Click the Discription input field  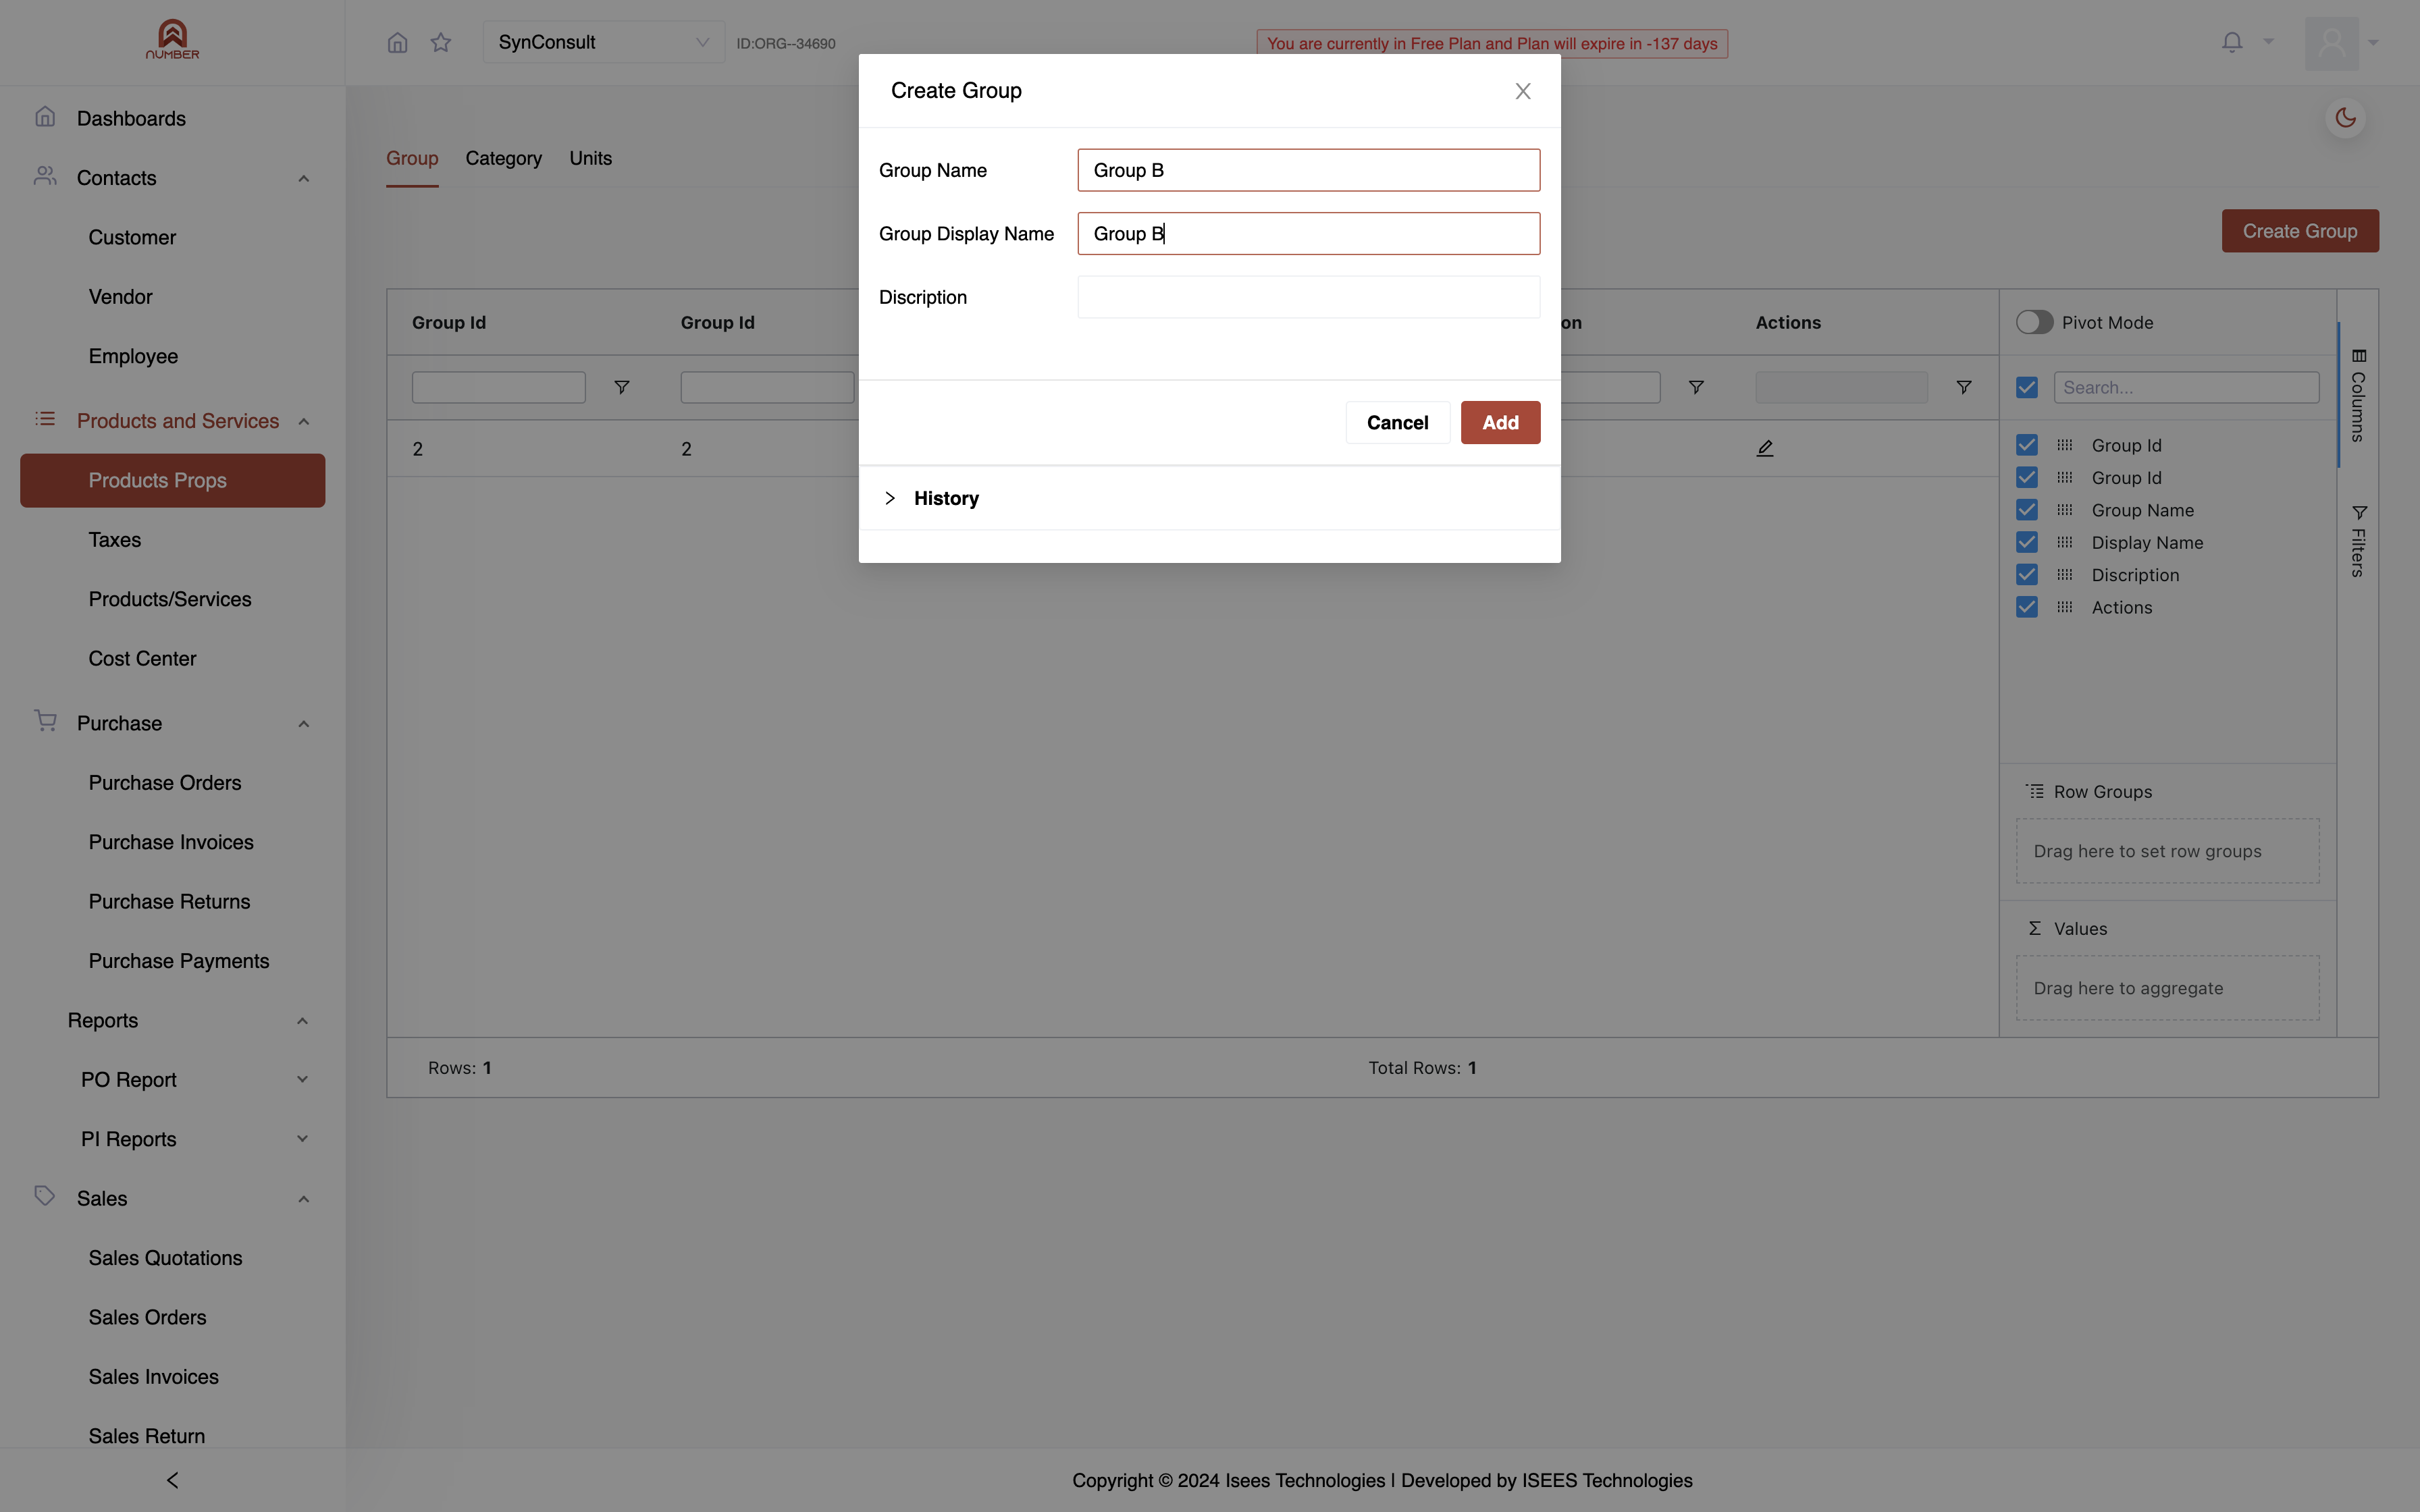click(x=1308, y=297)
